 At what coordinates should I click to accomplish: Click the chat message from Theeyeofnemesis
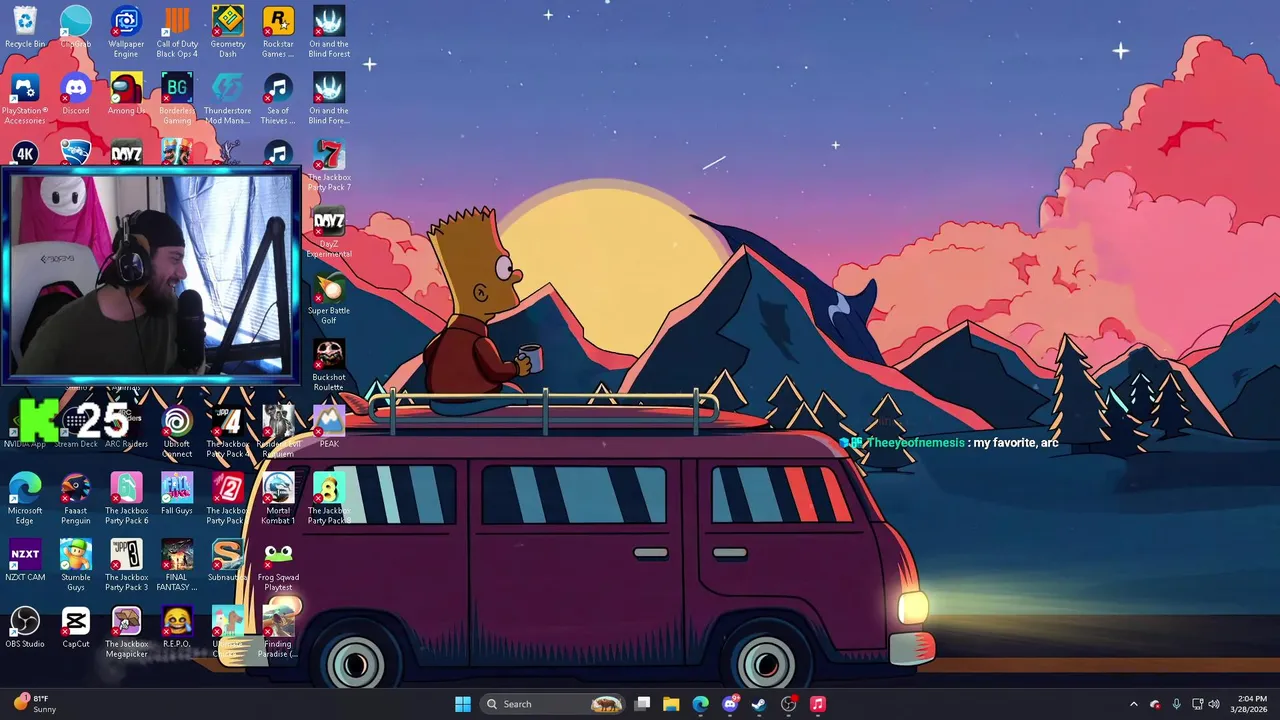click(950, 443)
